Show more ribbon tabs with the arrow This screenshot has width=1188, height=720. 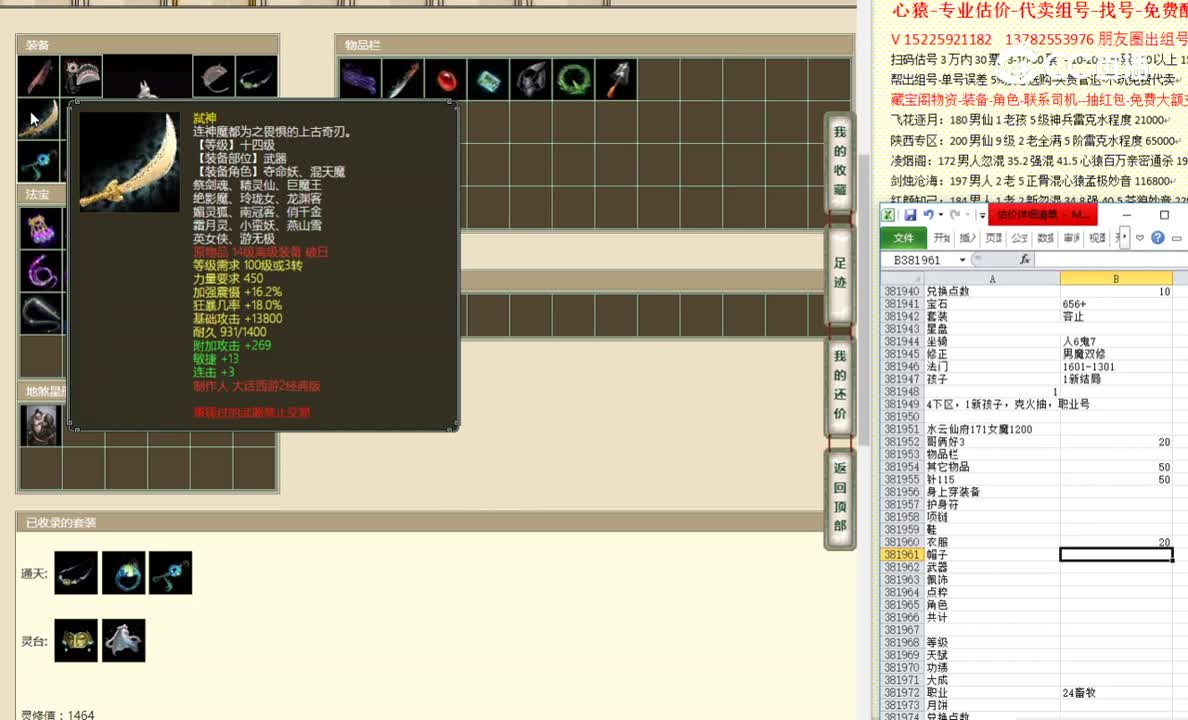pos(1125,237)
